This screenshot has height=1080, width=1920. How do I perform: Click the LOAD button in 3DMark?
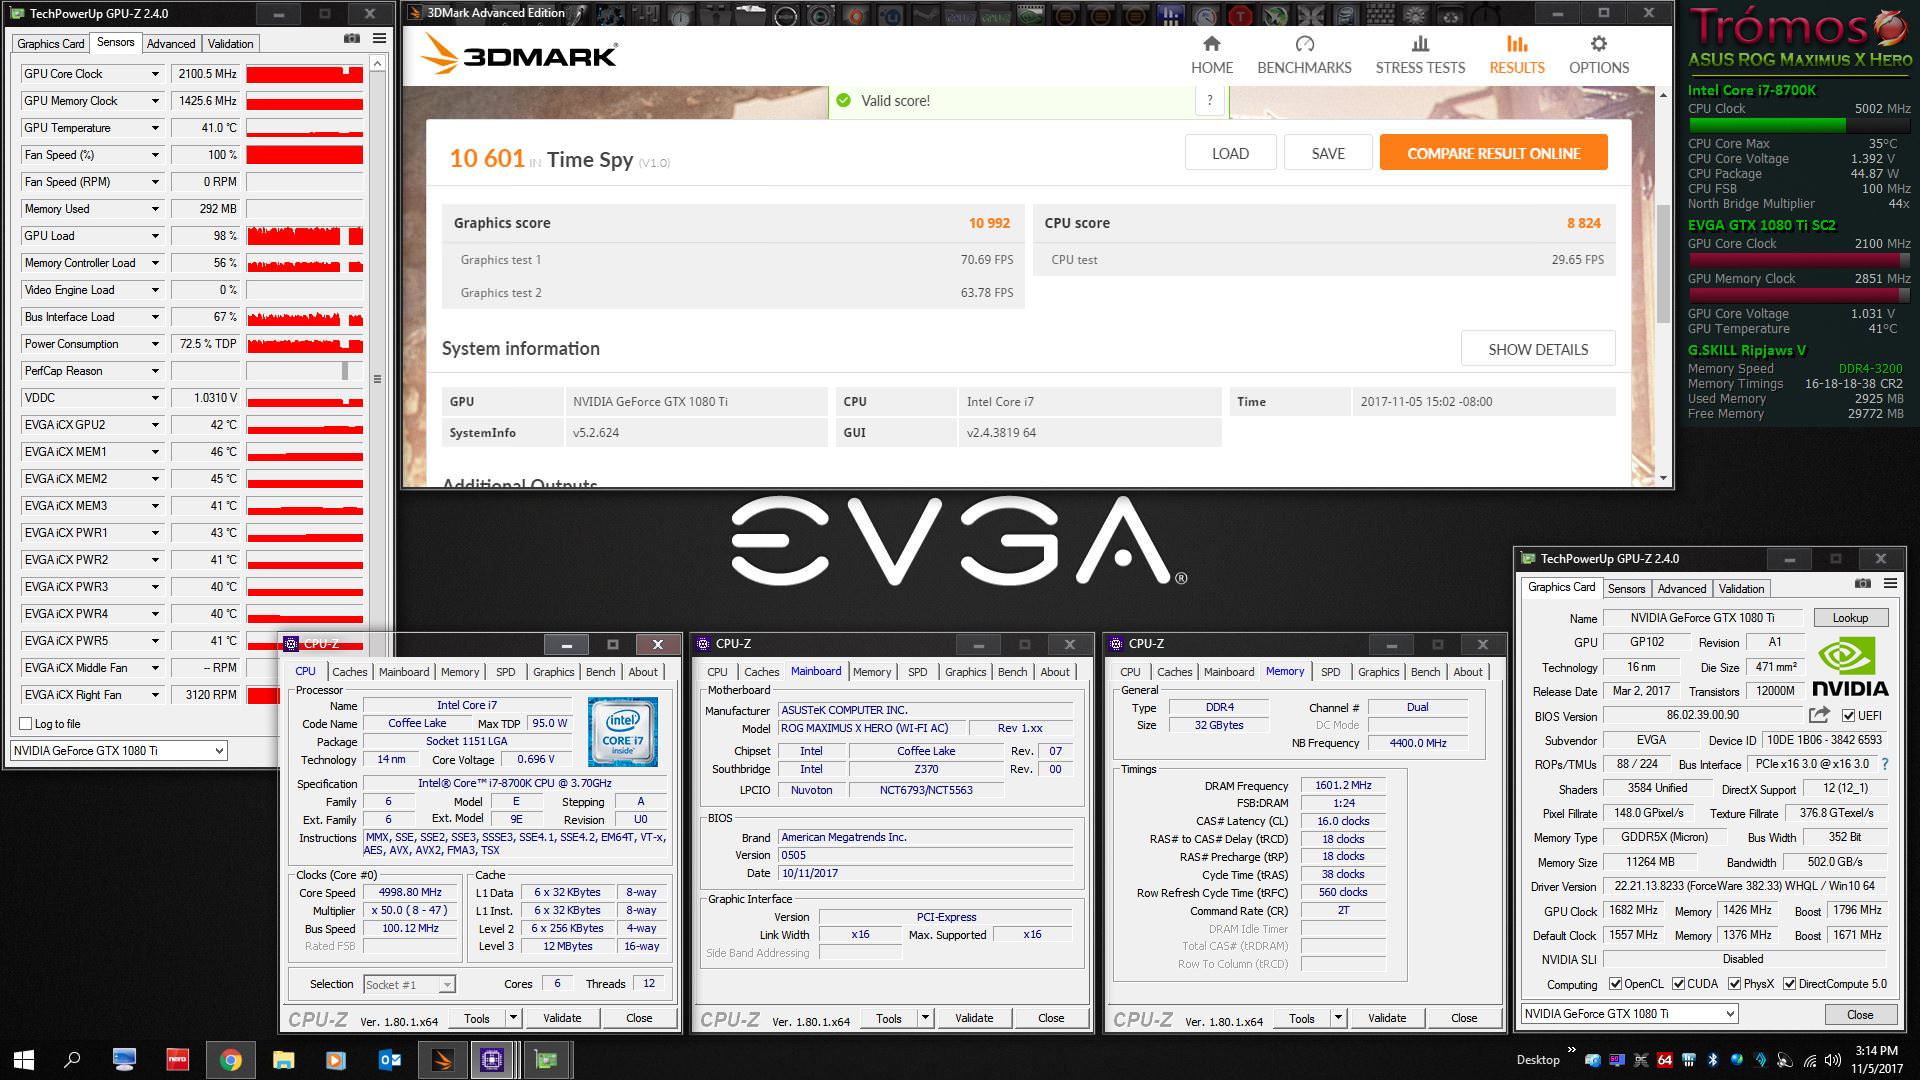pyautogui.click(x=1230, y=153)
